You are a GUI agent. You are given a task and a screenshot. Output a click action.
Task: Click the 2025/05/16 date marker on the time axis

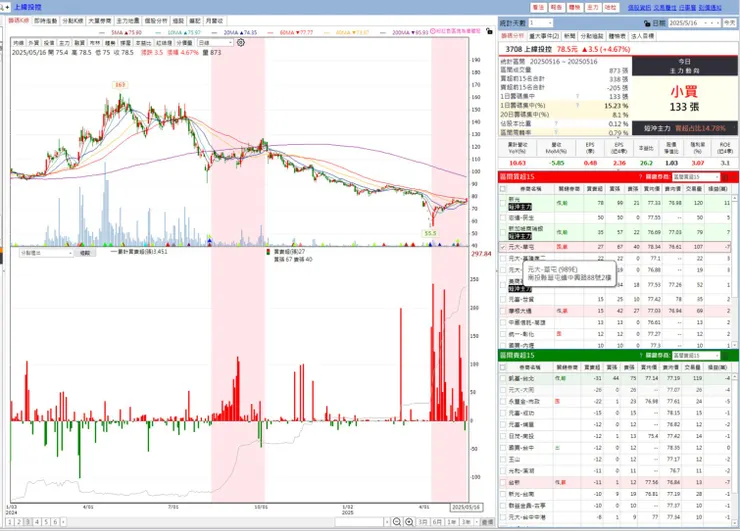pos(466,507)
